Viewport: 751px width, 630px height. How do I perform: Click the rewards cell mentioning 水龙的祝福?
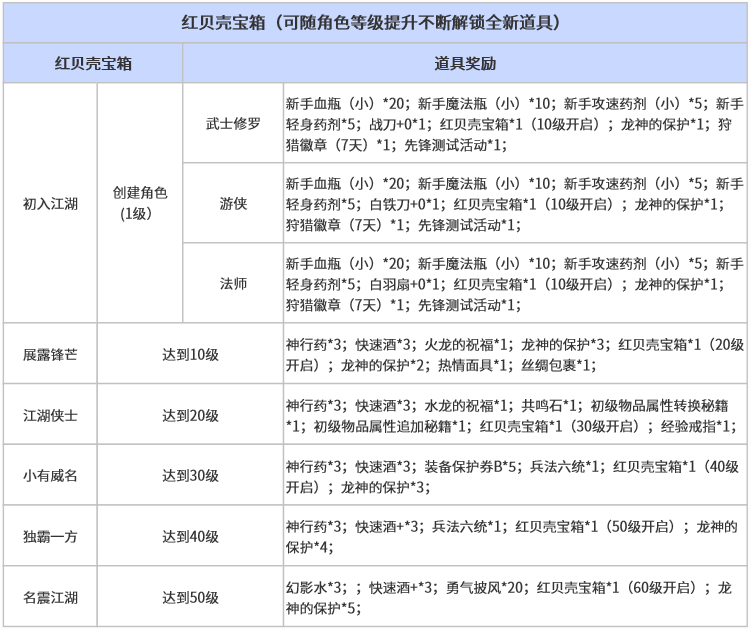coord(513,415)
